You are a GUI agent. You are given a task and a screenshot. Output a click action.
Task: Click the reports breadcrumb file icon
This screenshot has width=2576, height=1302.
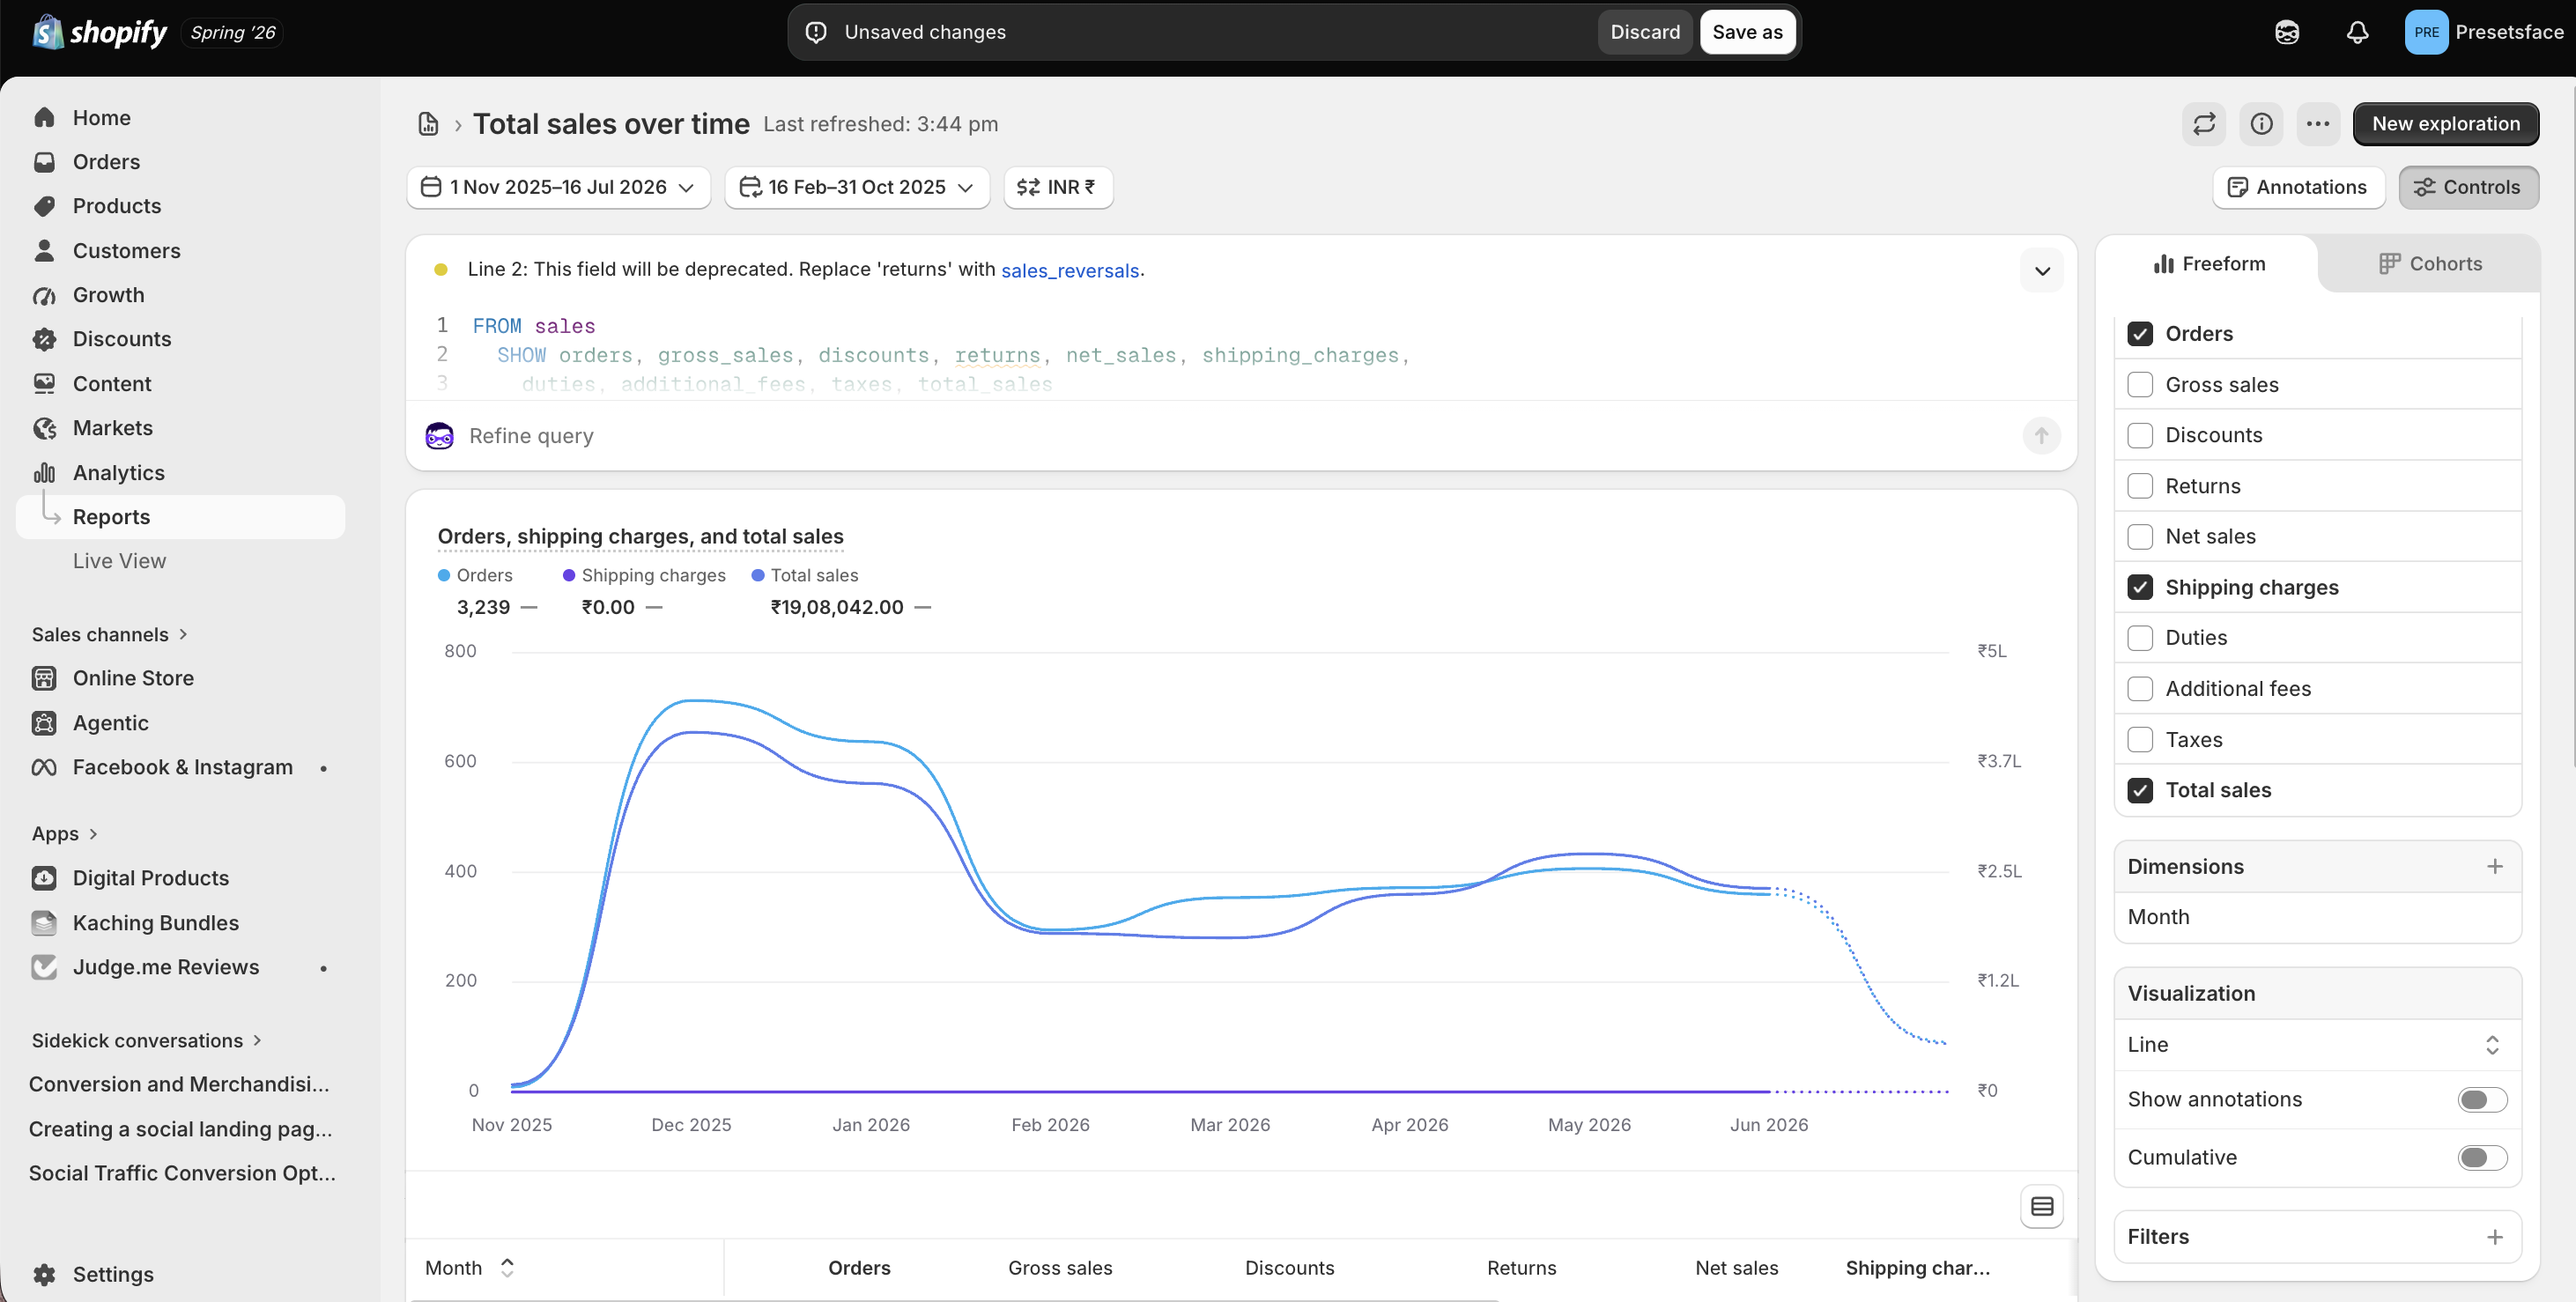[428, 124]
